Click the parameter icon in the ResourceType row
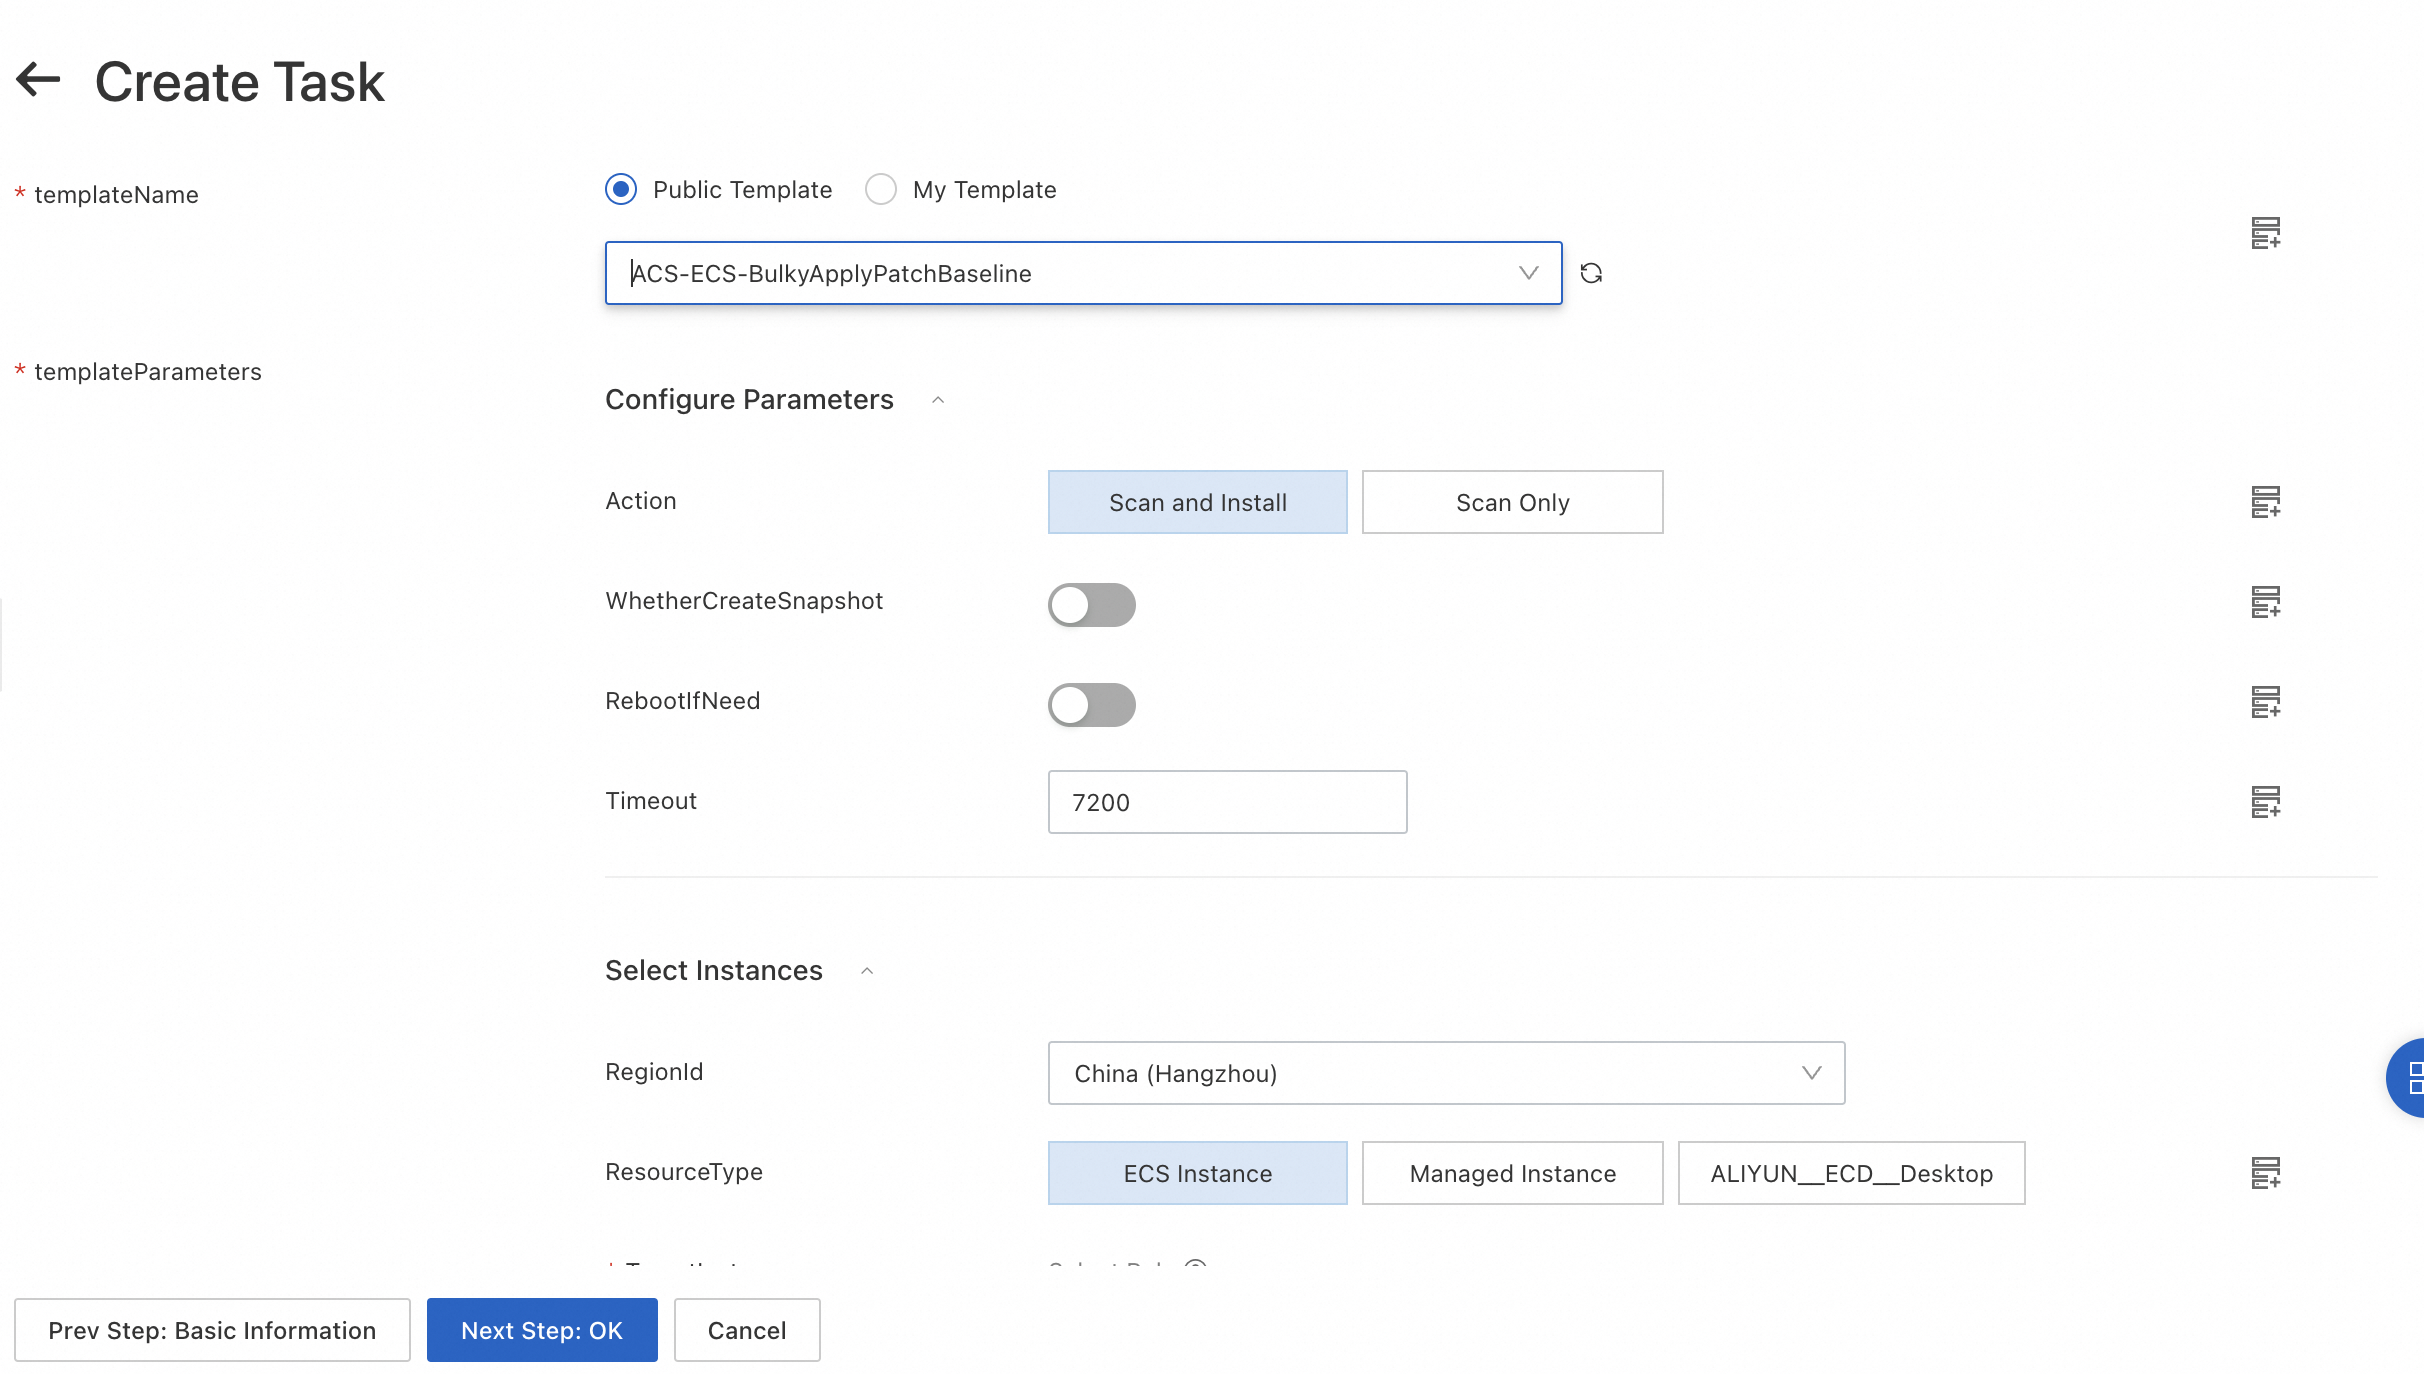 coord(2265,1173)
